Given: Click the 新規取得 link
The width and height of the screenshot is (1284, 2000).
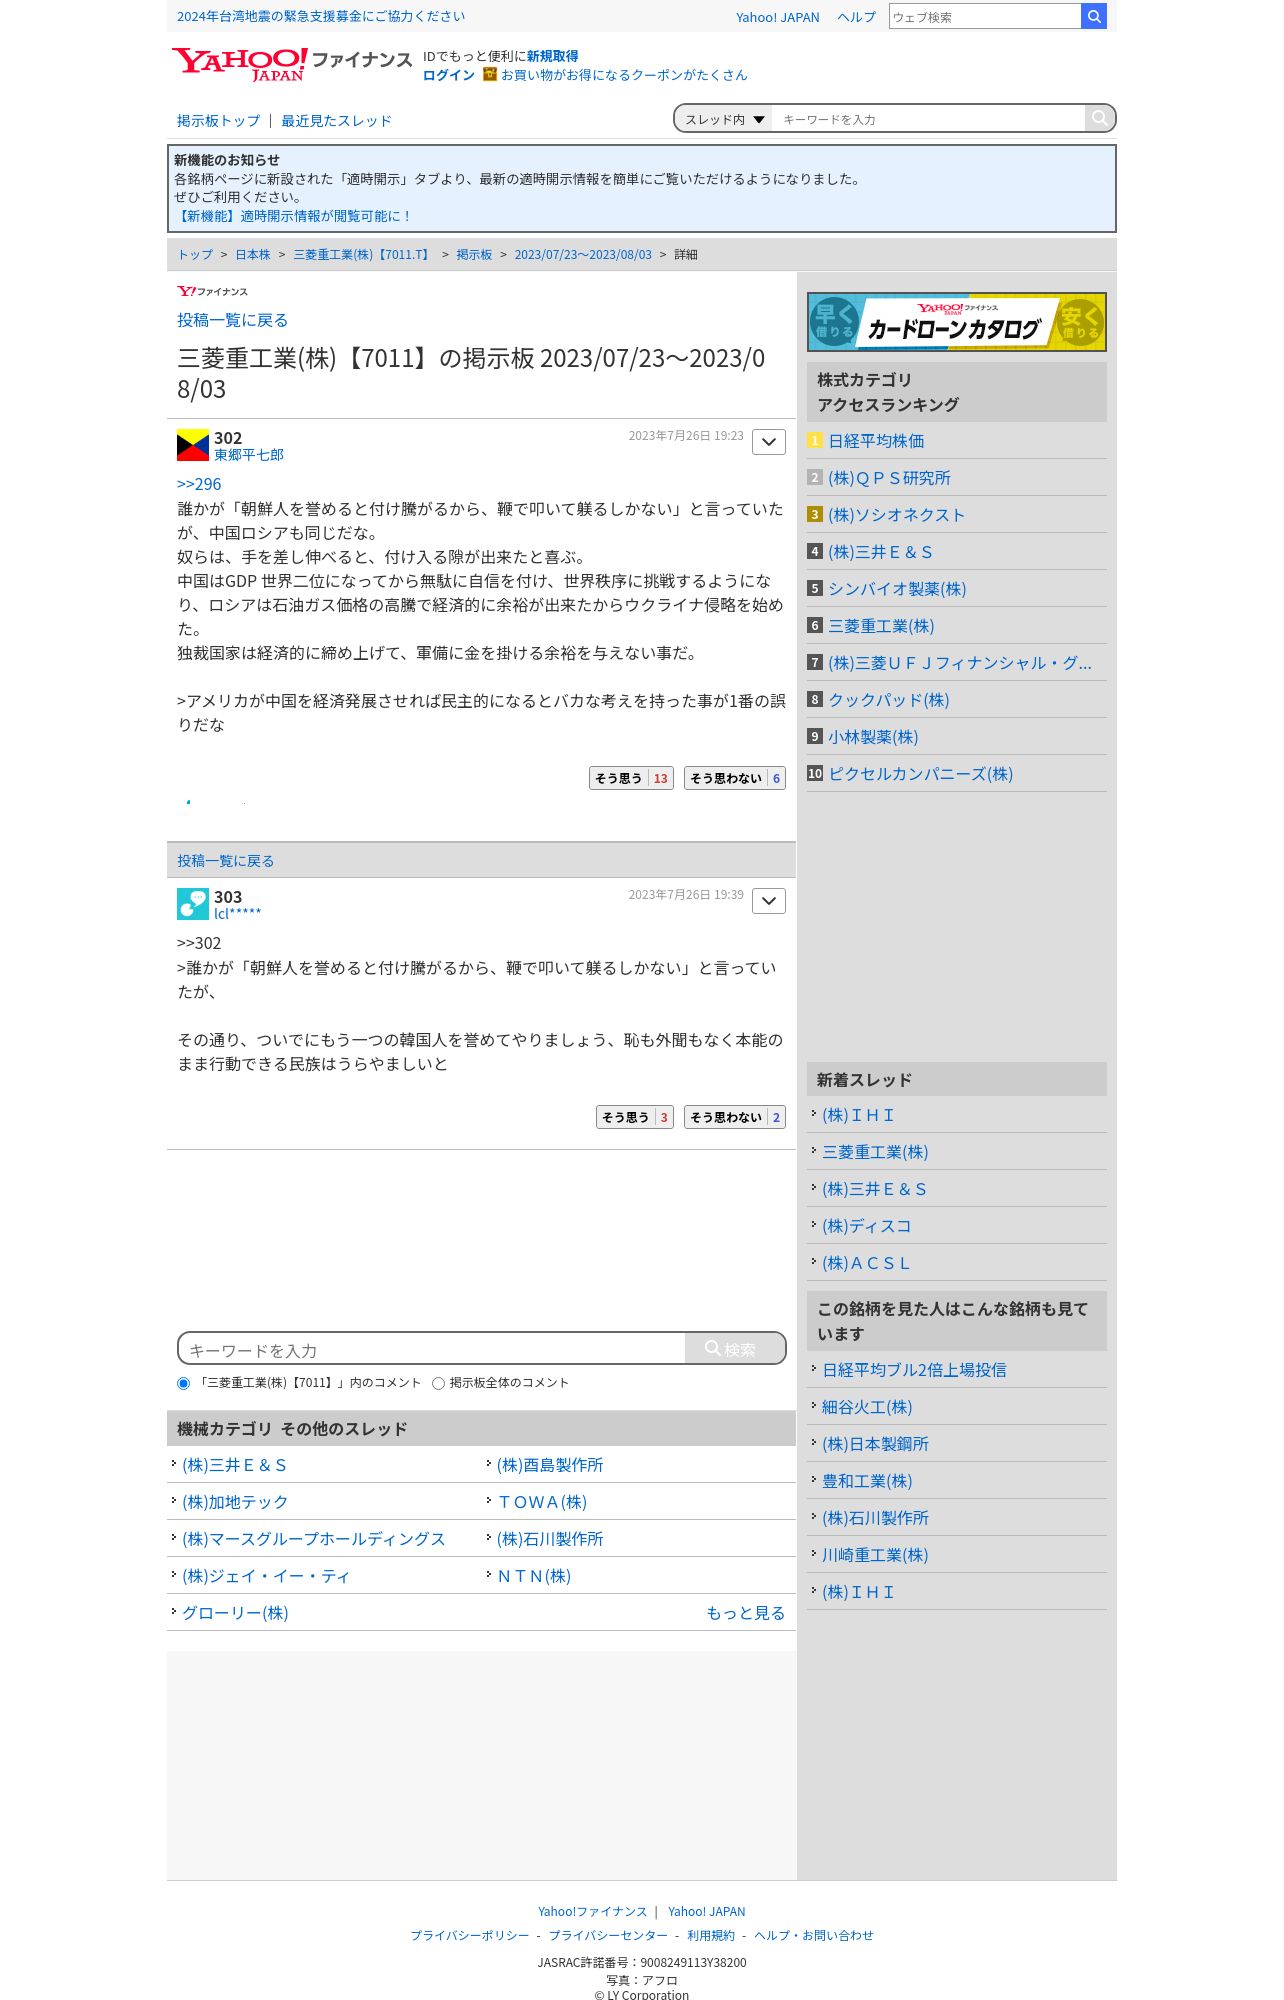Looking at the screenshot, I should coord(552,56).
